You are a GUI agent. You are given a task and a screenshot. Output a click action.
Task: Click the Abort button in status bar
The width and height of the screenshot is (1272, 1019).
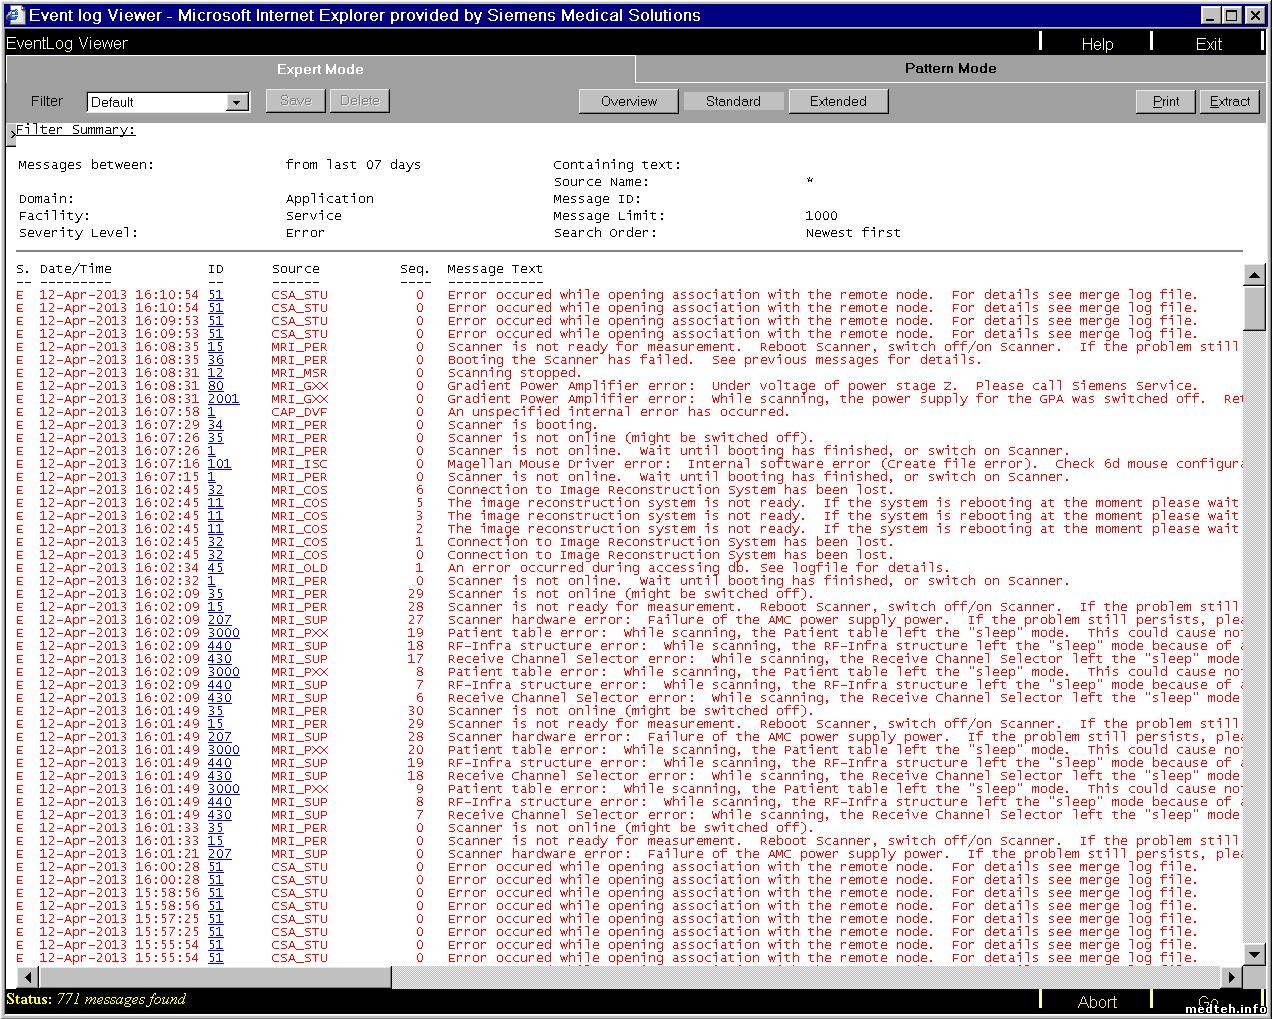tap(1097, 1002)
